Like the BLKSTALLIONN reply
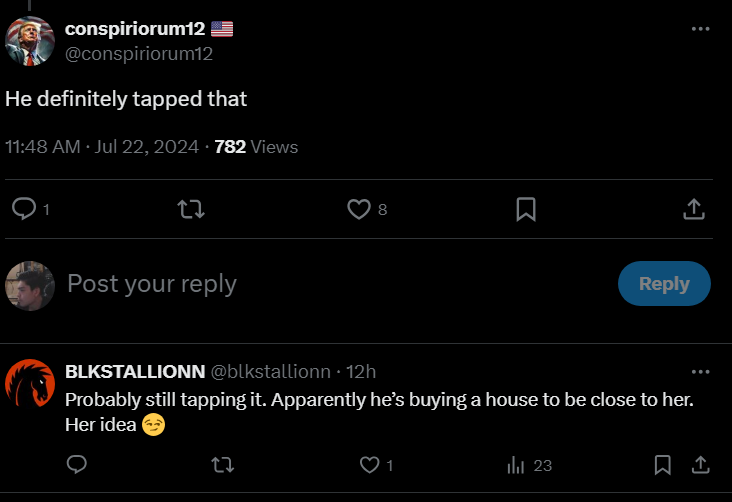 [x=369, y=465]
